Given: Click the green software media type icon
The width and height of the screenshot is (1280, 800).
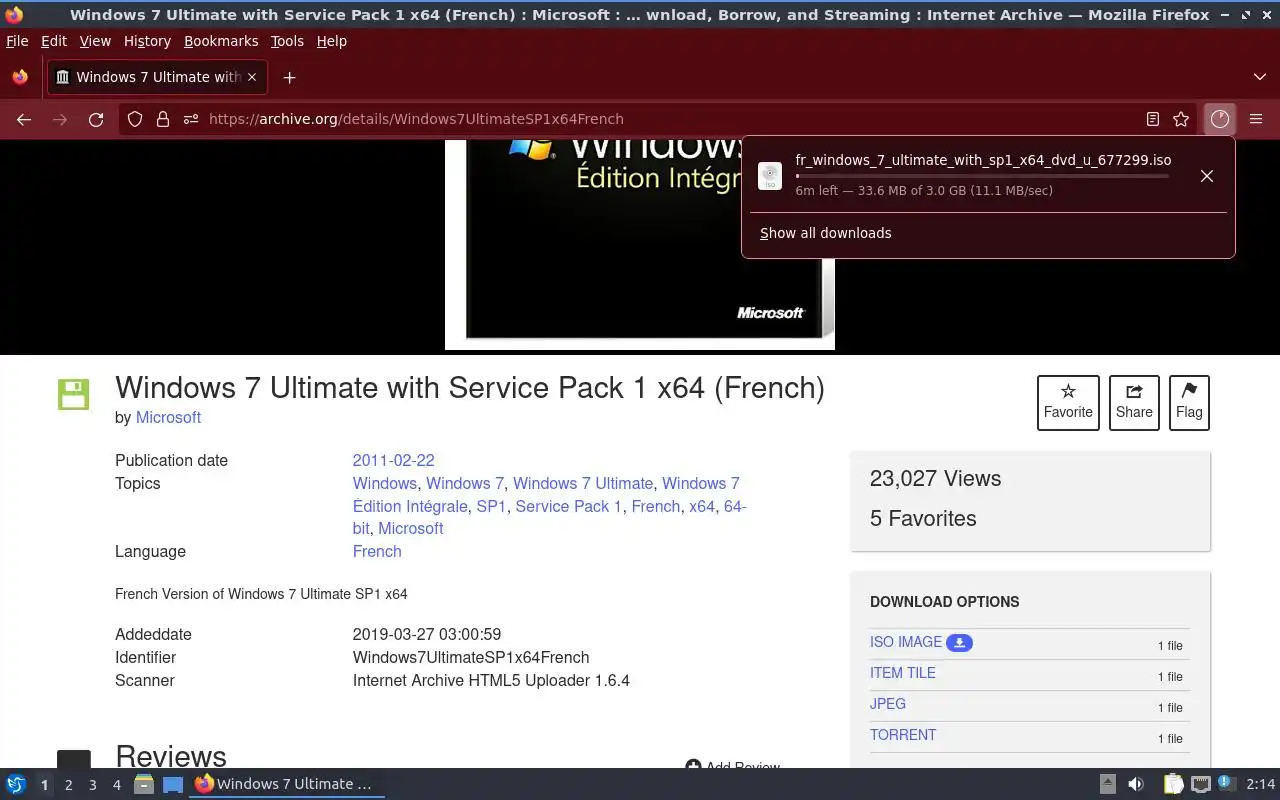Looking at the screenshot, I should point(73,394).
